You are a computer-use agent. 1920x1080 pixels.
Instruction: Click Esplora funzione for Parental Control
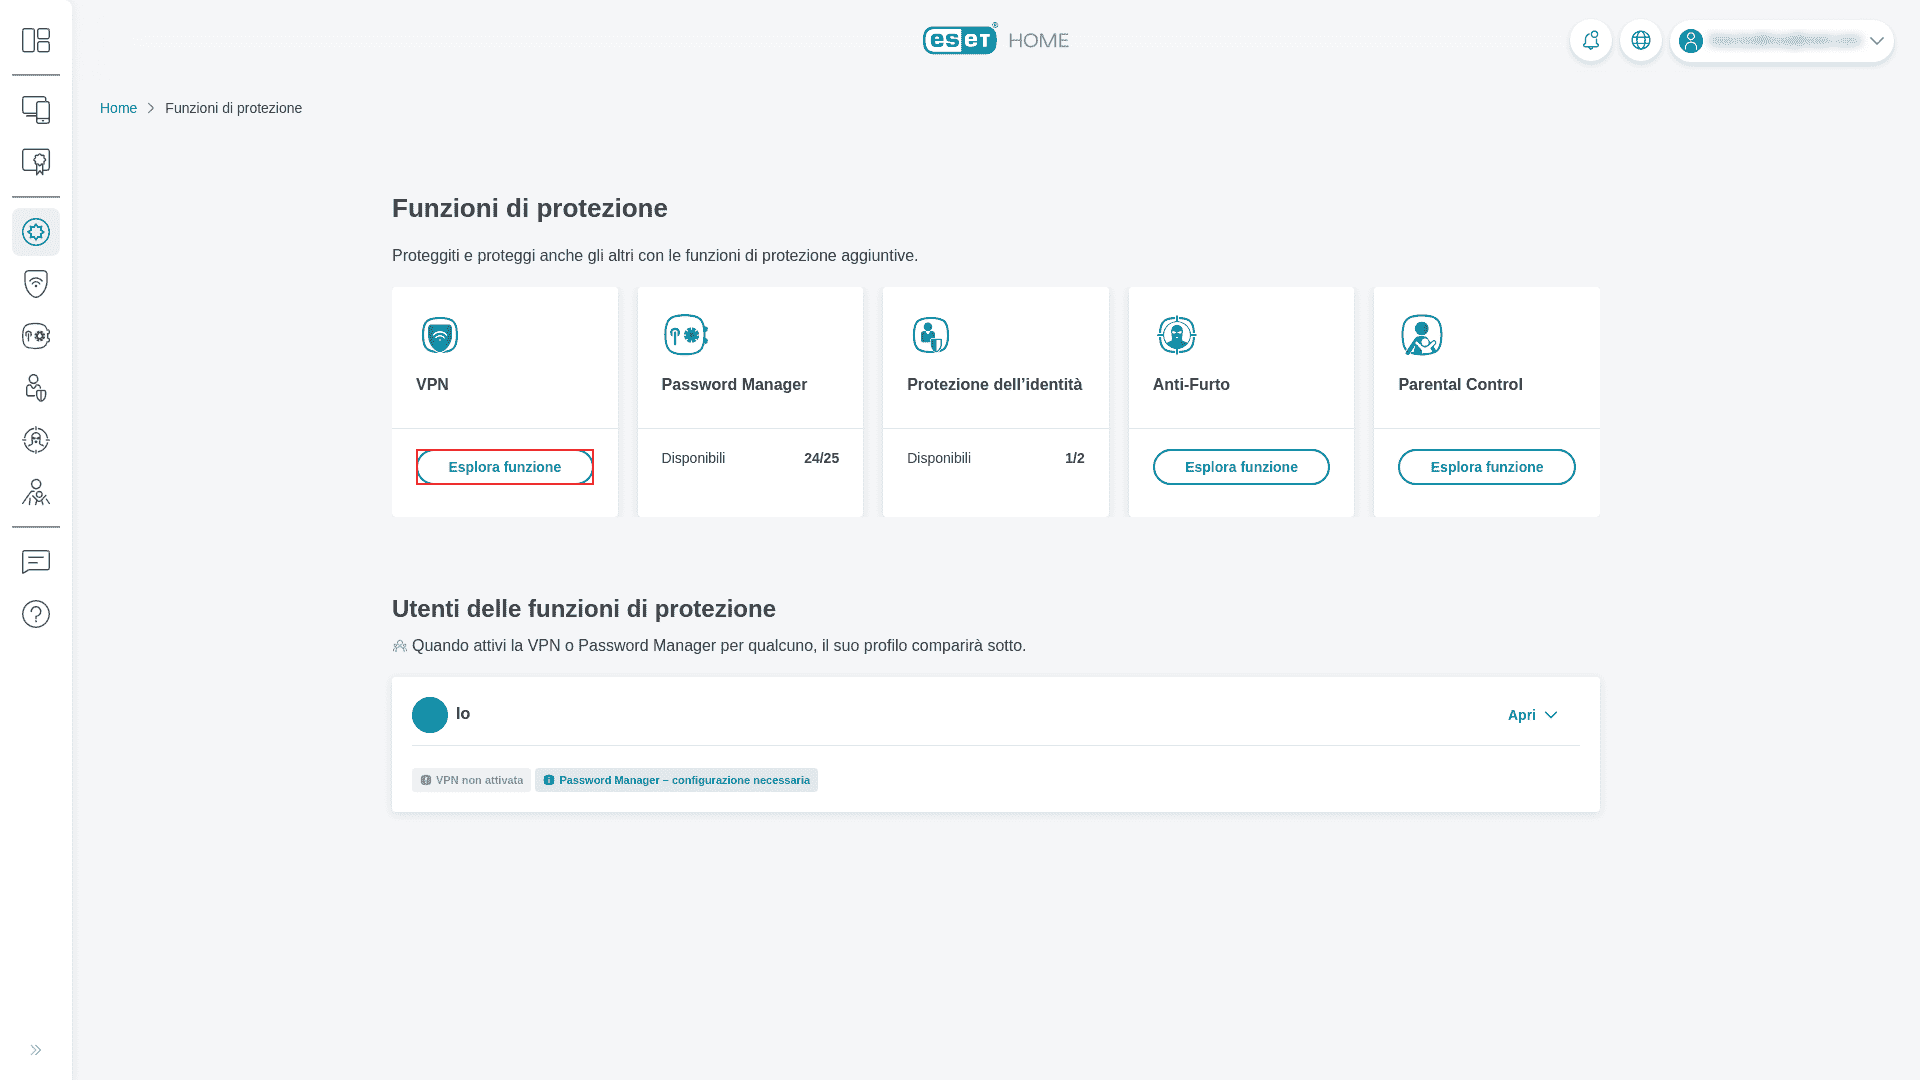pyautogui.click(x=1487, y=467)
